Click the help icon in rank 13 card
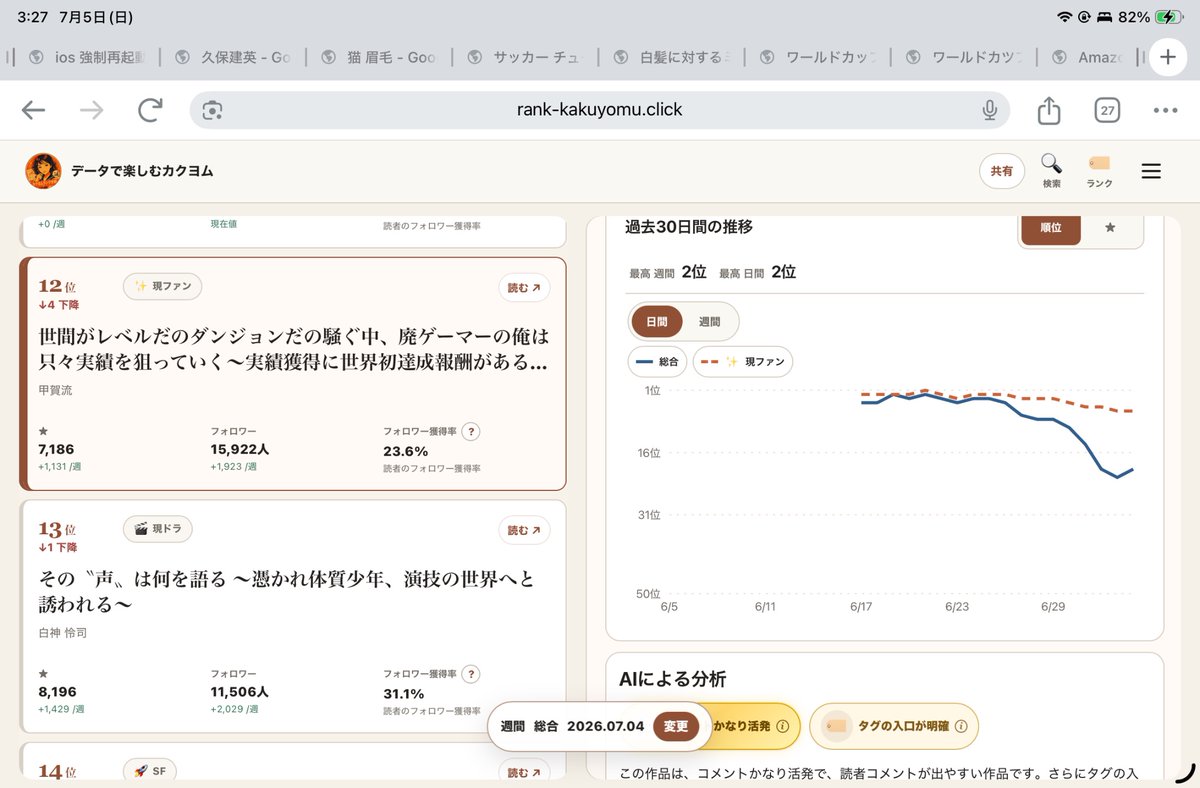This screenshot has width=1200, height=788. [471, 674]
